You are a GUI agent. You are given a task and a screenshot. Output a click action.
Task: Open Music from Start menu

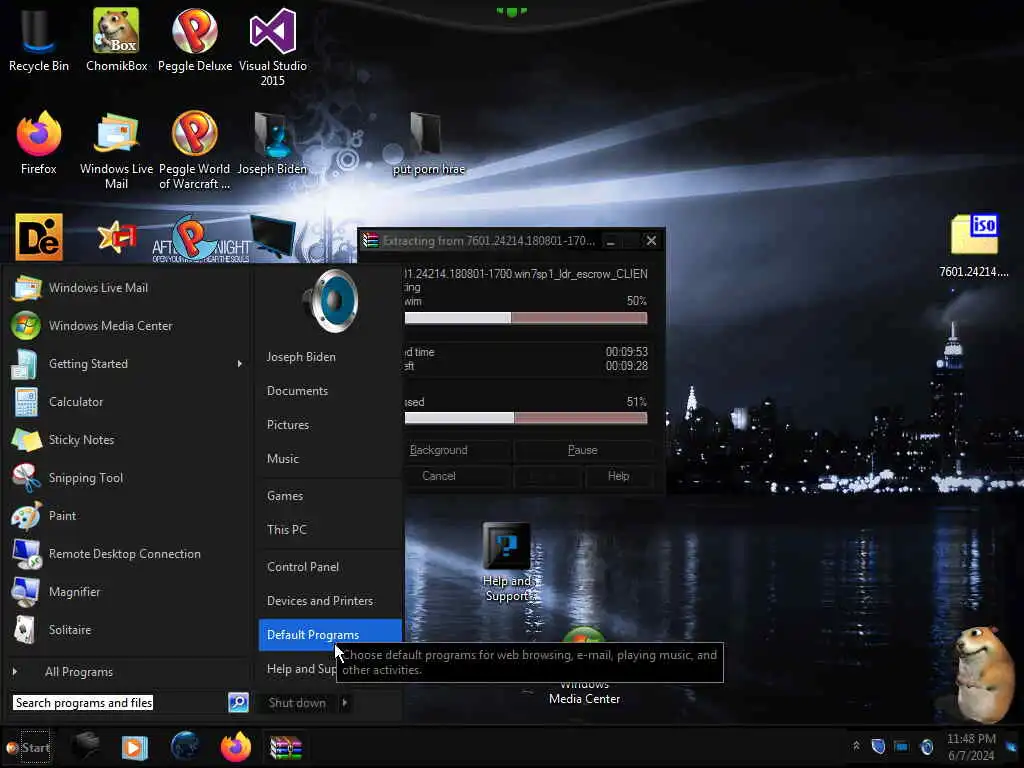click(330, 459)
